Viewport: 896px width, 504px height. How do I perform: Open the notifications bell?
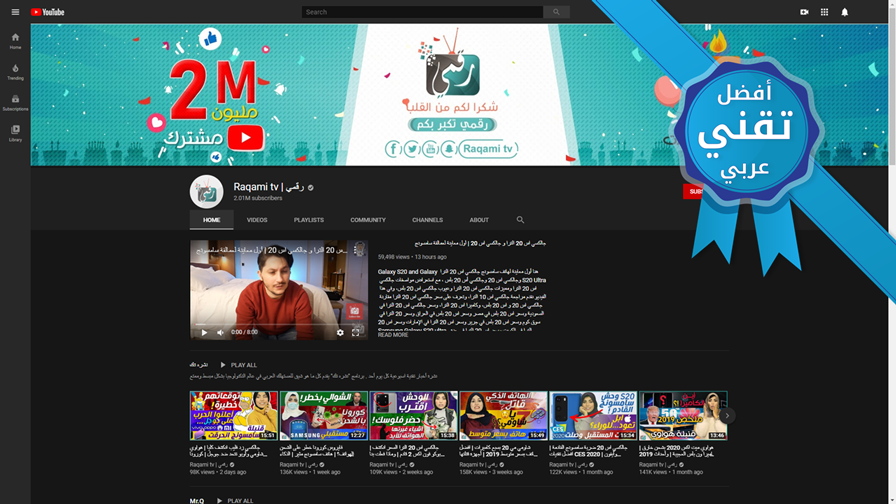(845, 12)
